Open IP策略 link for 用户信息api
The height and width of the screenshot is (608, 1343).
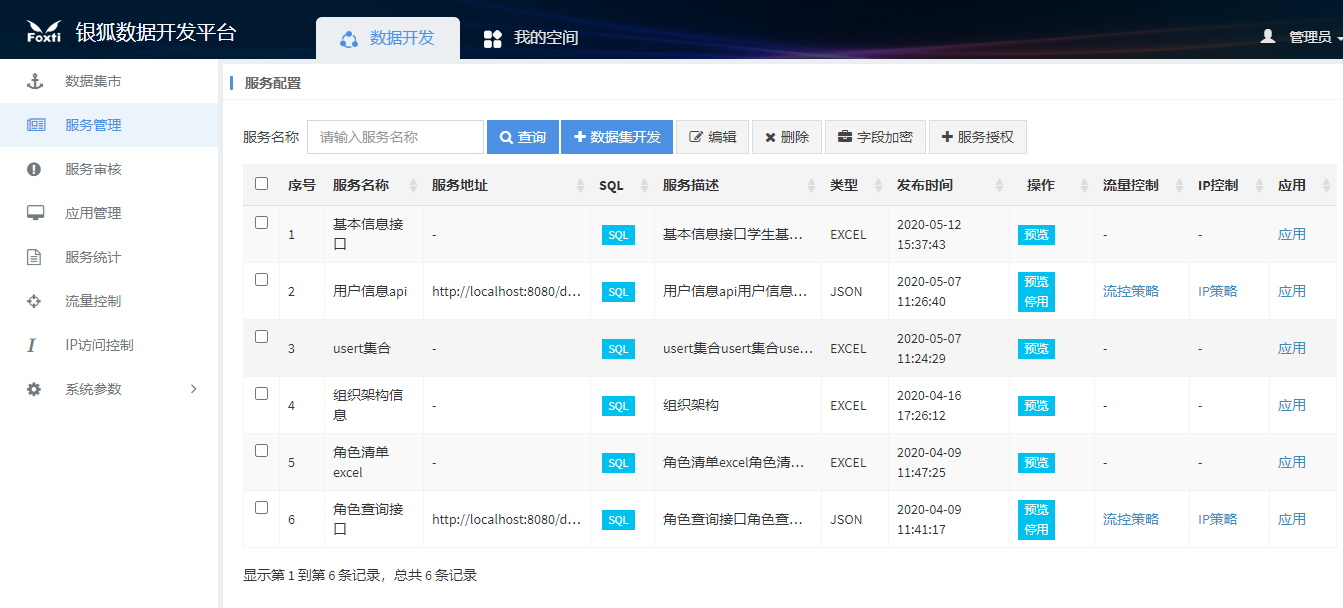(1218, 292)
